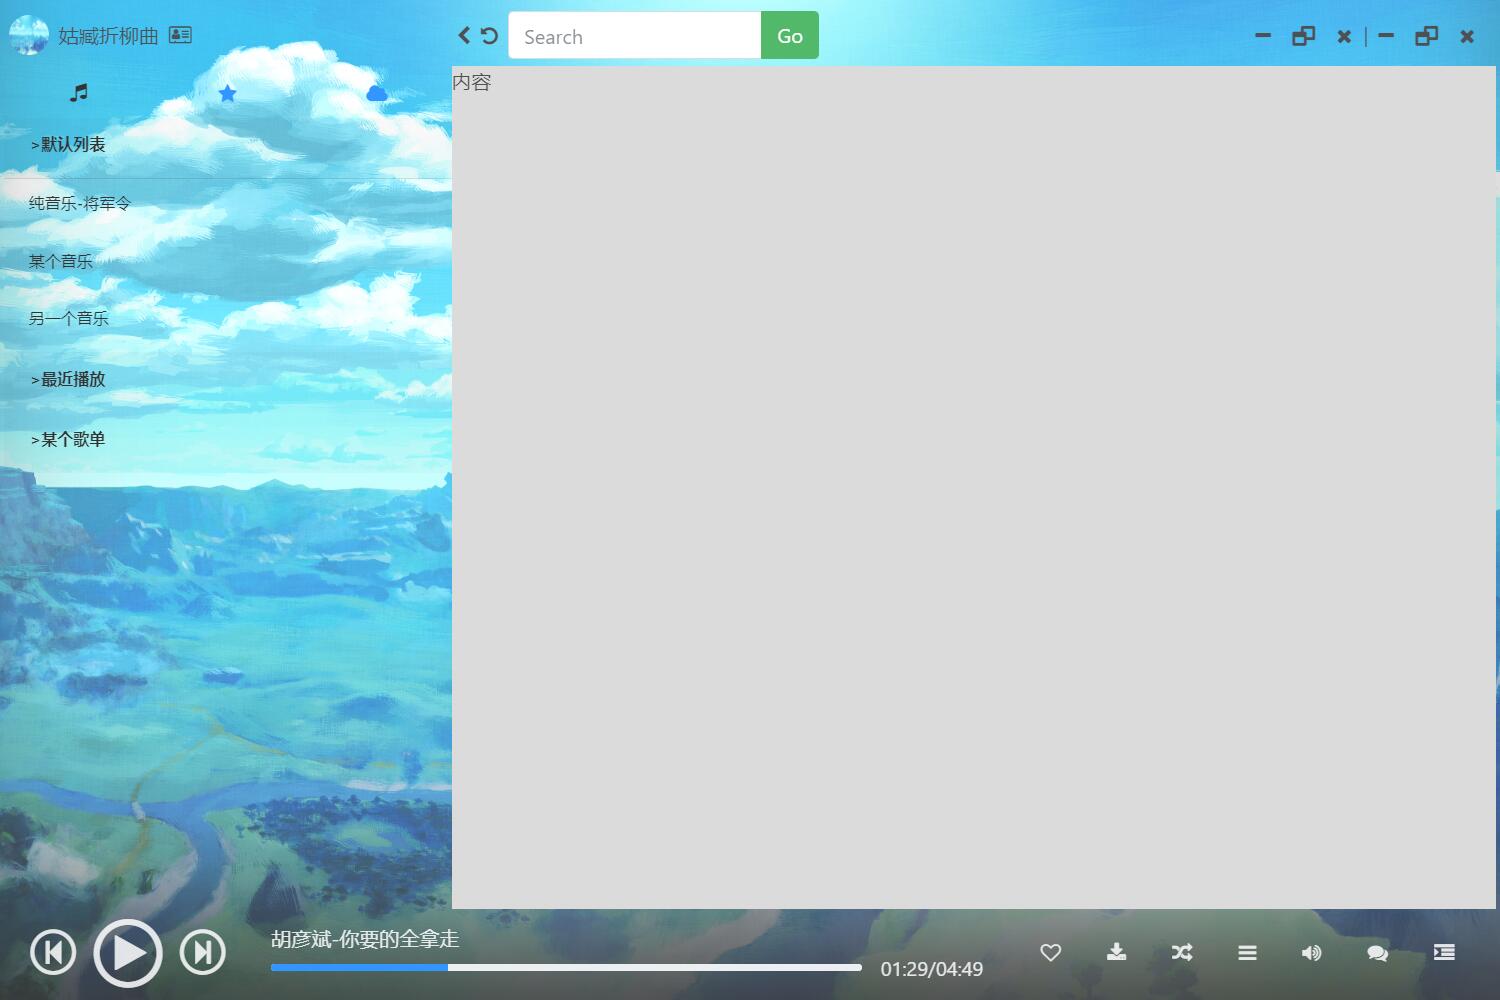Click the green Go button
Viewport: 1500px width, 1000px height.
[x=790, y=36]
